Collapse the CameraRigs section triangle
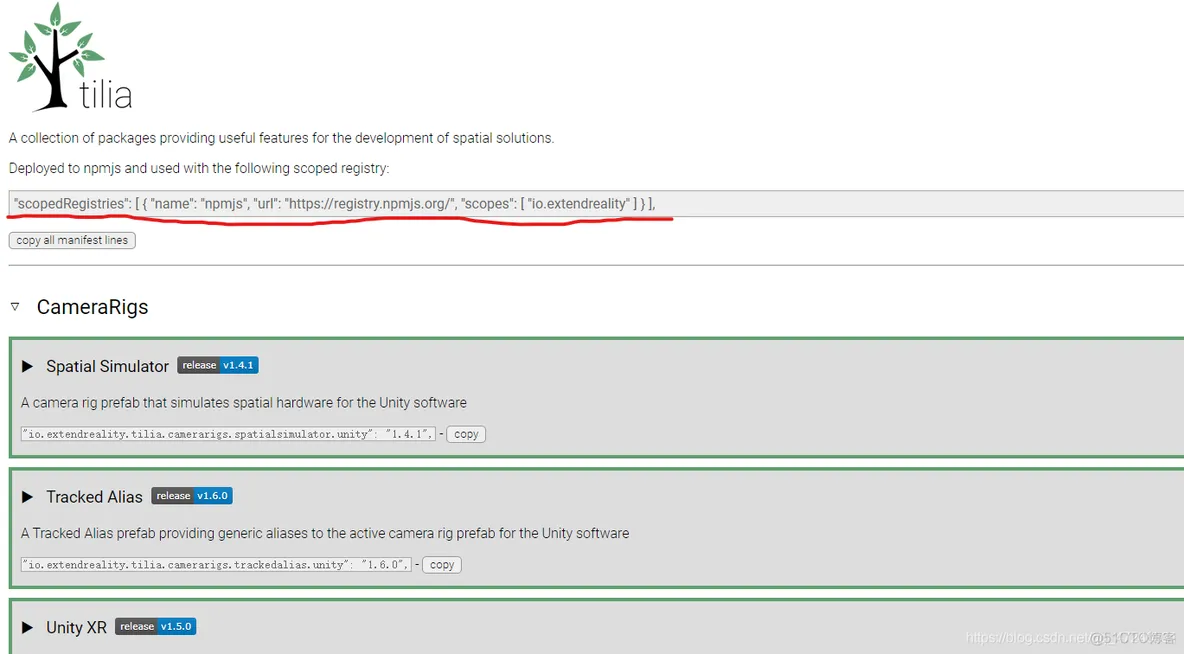1184x654 pixels. click(x=15, y=307)
